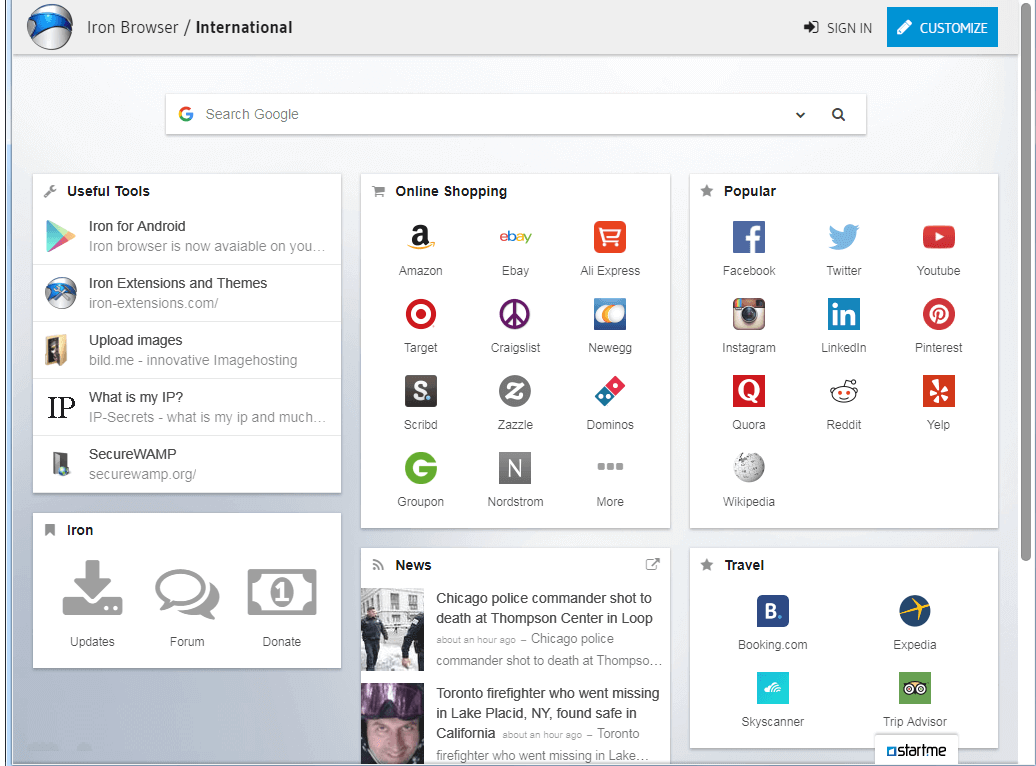Screen dimensions: 1036x766
Task: Read the Chicago police commander headline
Action: (544, 608)
